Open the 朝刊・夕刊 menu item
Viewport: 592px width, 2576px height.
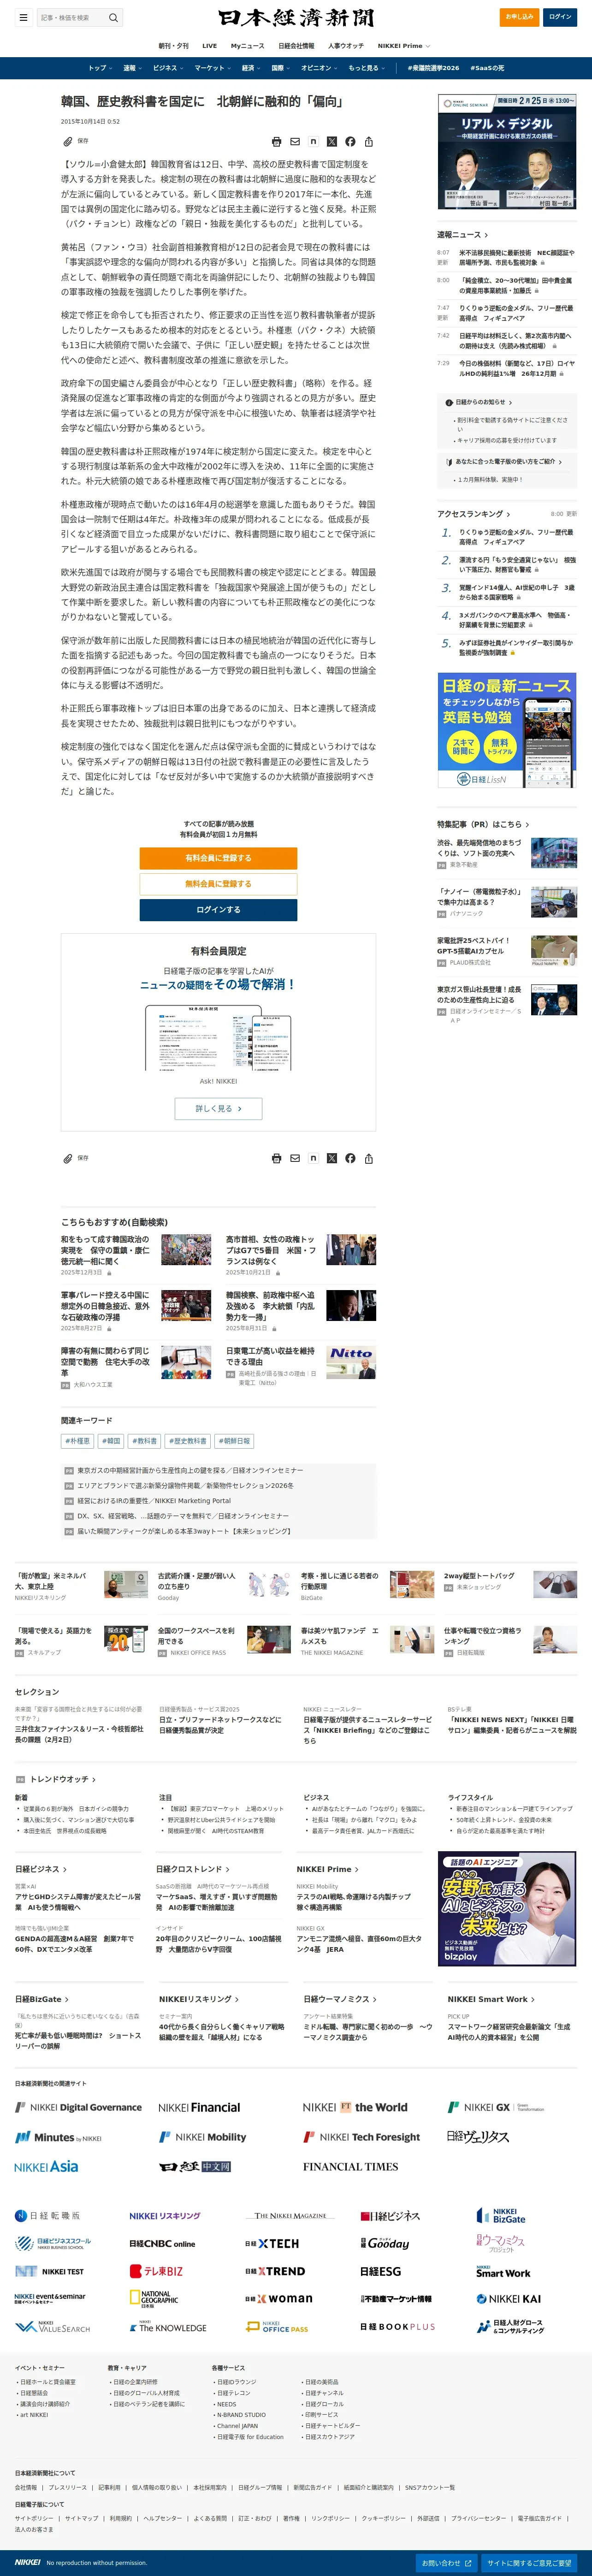173,46
